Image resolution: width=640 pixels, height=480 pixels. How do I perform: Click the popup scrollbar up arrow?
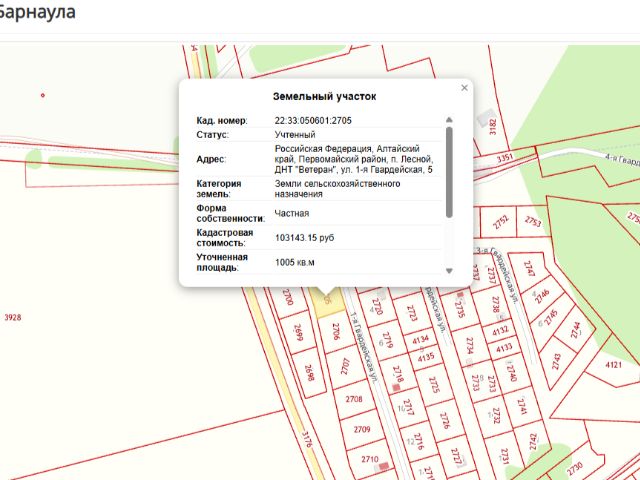(x=449, y=120)
